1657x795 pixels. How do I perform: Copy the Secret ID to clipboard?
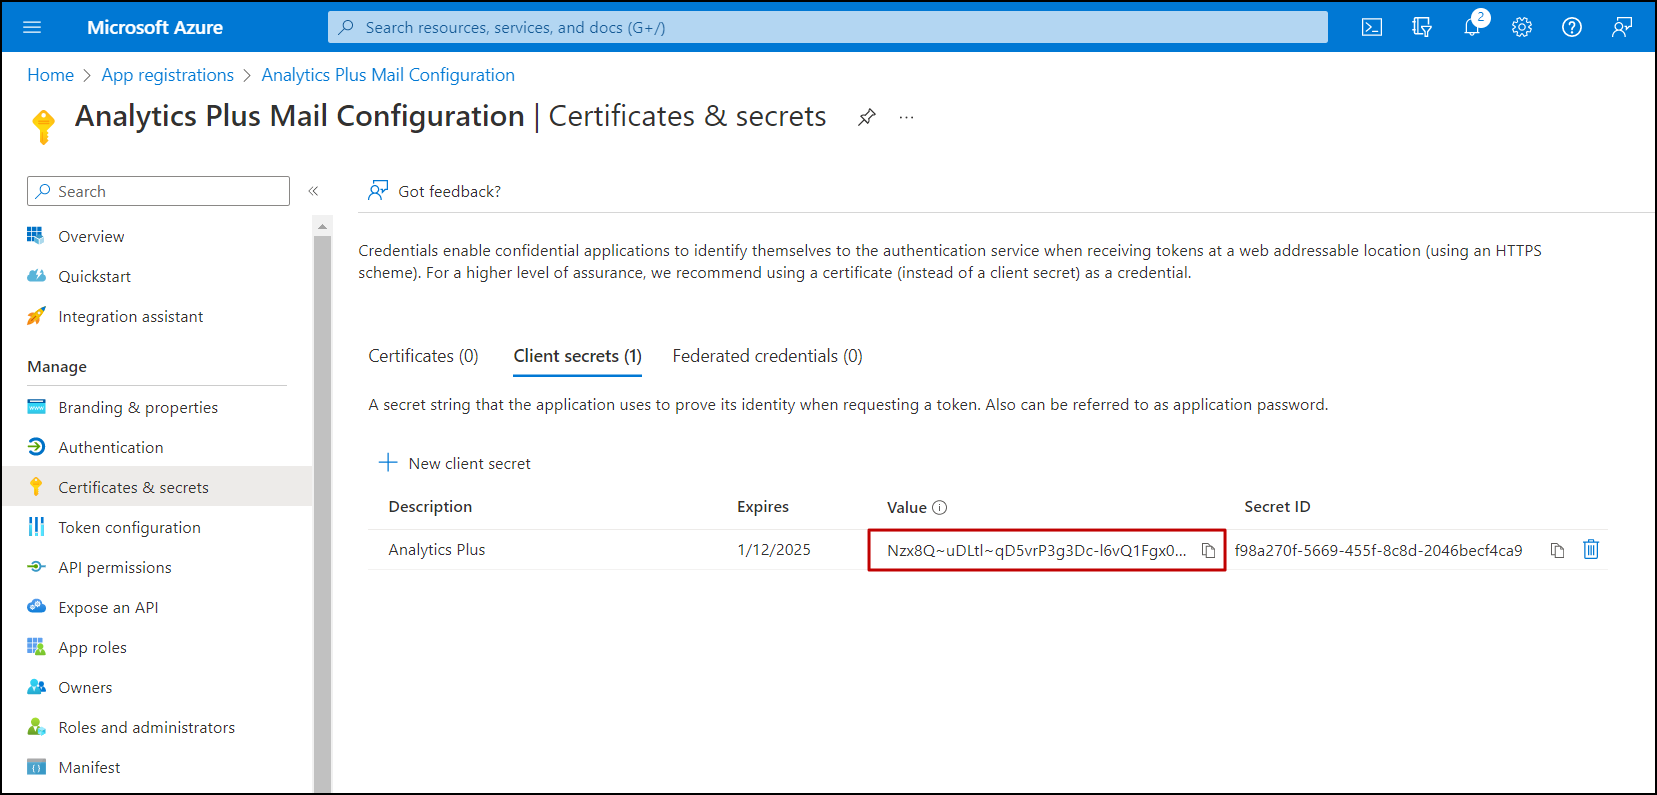click(x=1557, y=550)
